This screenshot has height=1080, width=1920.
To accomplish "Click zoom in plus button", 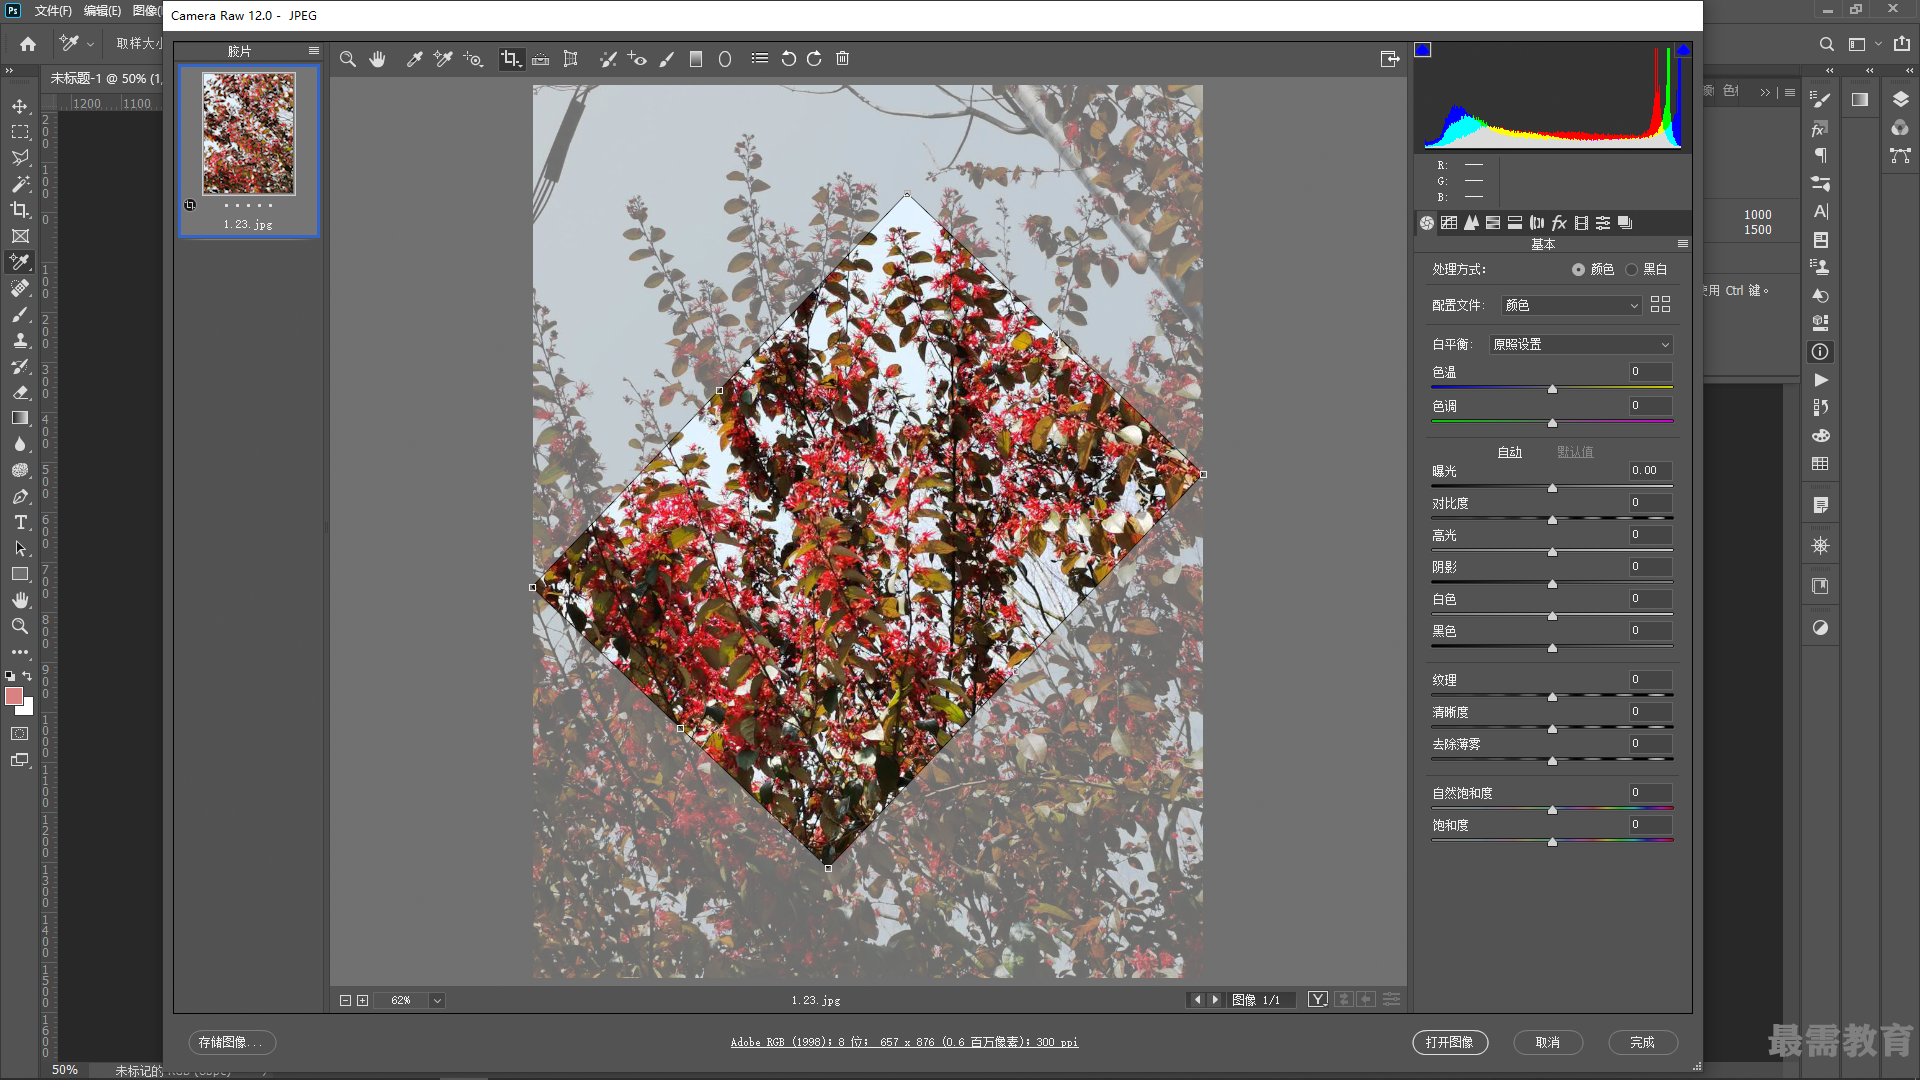I will 362,1001.
